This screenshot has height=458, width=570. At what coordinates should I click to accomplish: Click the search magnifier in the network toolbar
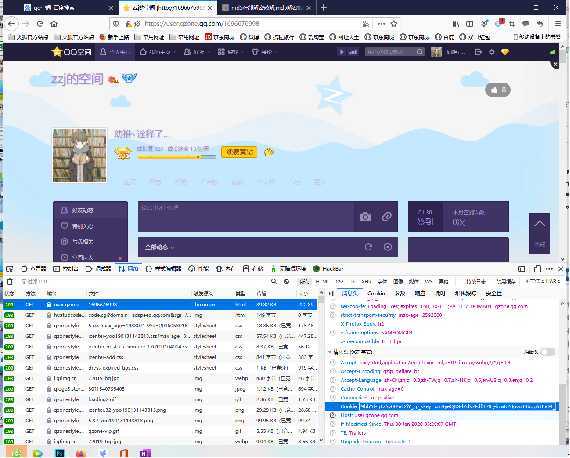pos(274,281)
